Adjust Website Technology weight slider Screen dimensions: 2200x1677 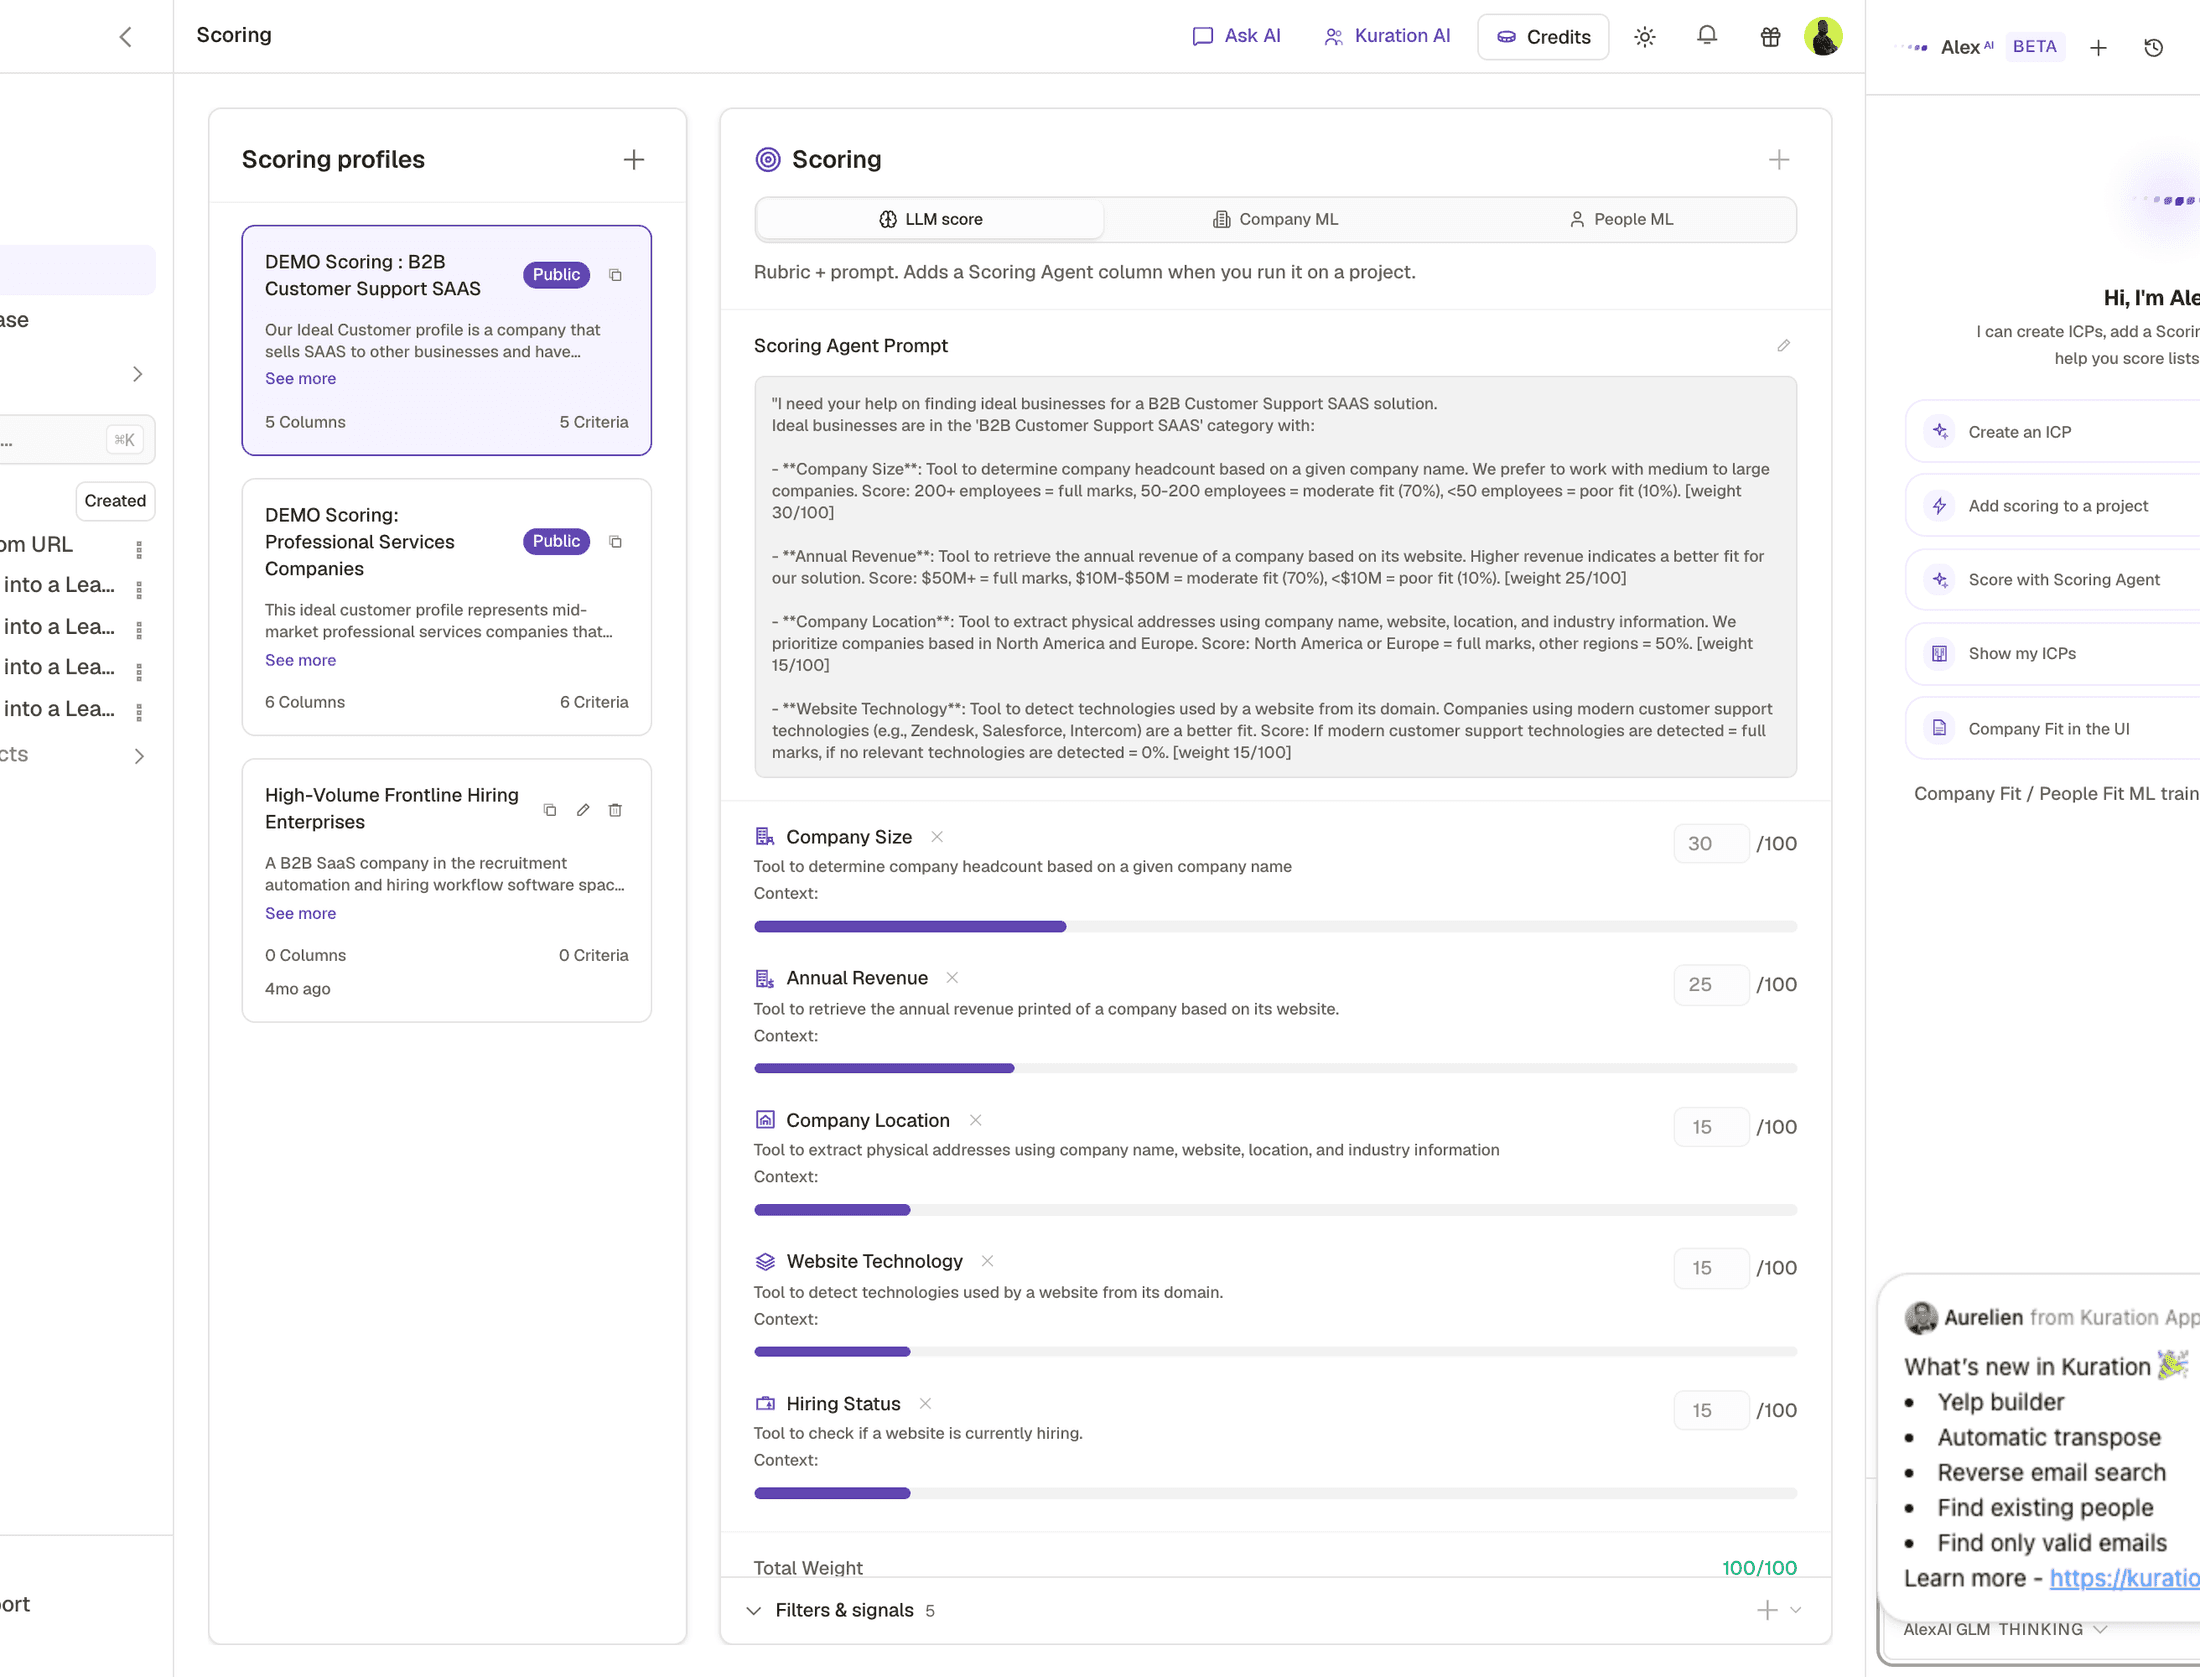click(1275, 1352)
